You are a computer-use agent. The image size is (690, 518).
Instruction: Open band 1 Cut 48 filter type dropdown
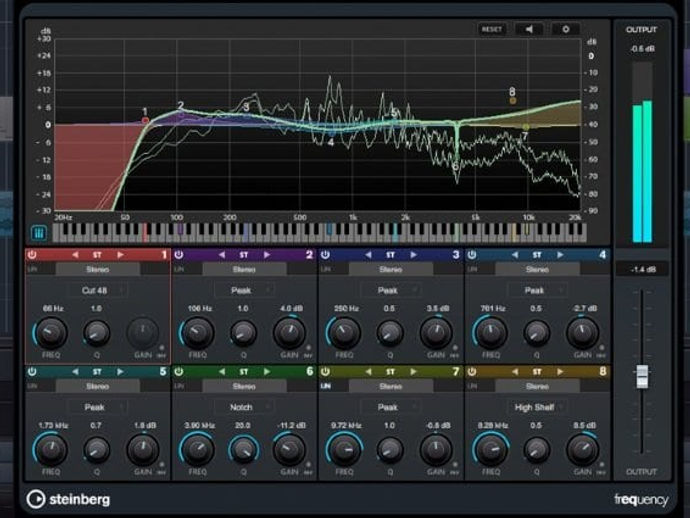click(x=98, y=290)
